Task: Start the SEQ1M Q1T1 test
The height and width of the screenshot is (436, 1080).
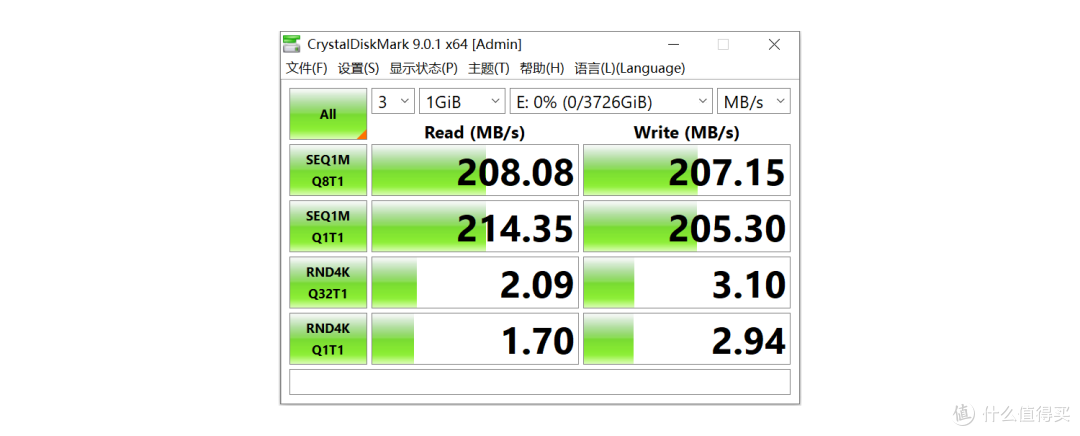Action: tap(328, 227)
